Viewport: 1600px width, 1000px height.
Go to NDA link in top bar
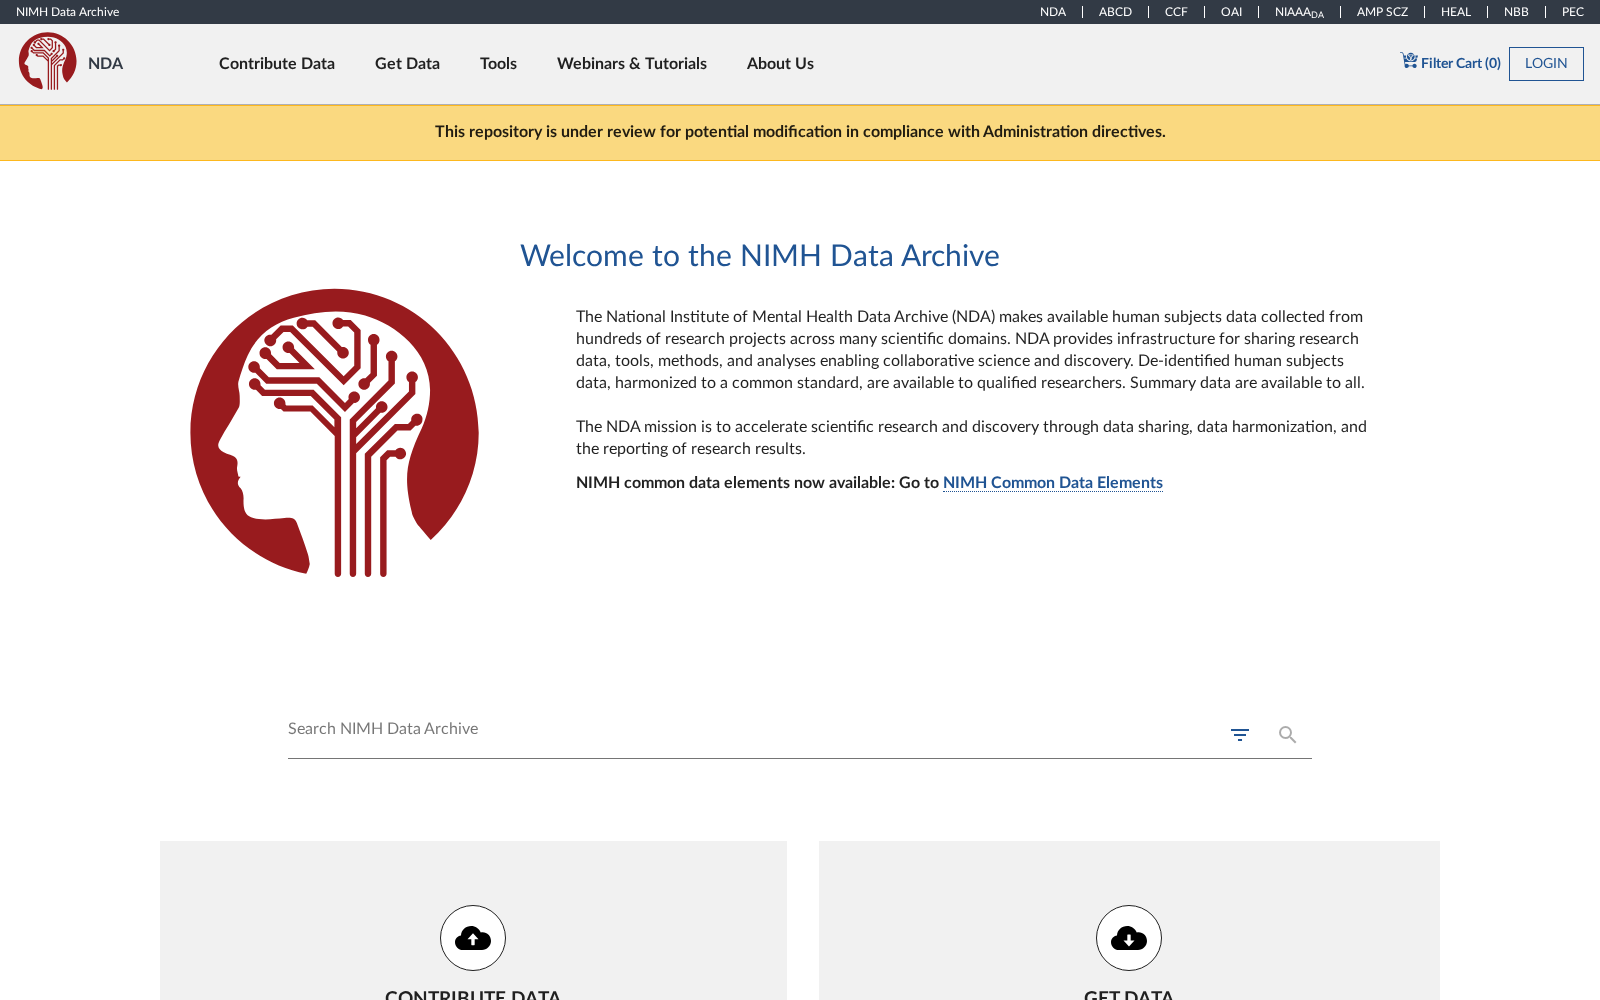[x=1053, y=12]
